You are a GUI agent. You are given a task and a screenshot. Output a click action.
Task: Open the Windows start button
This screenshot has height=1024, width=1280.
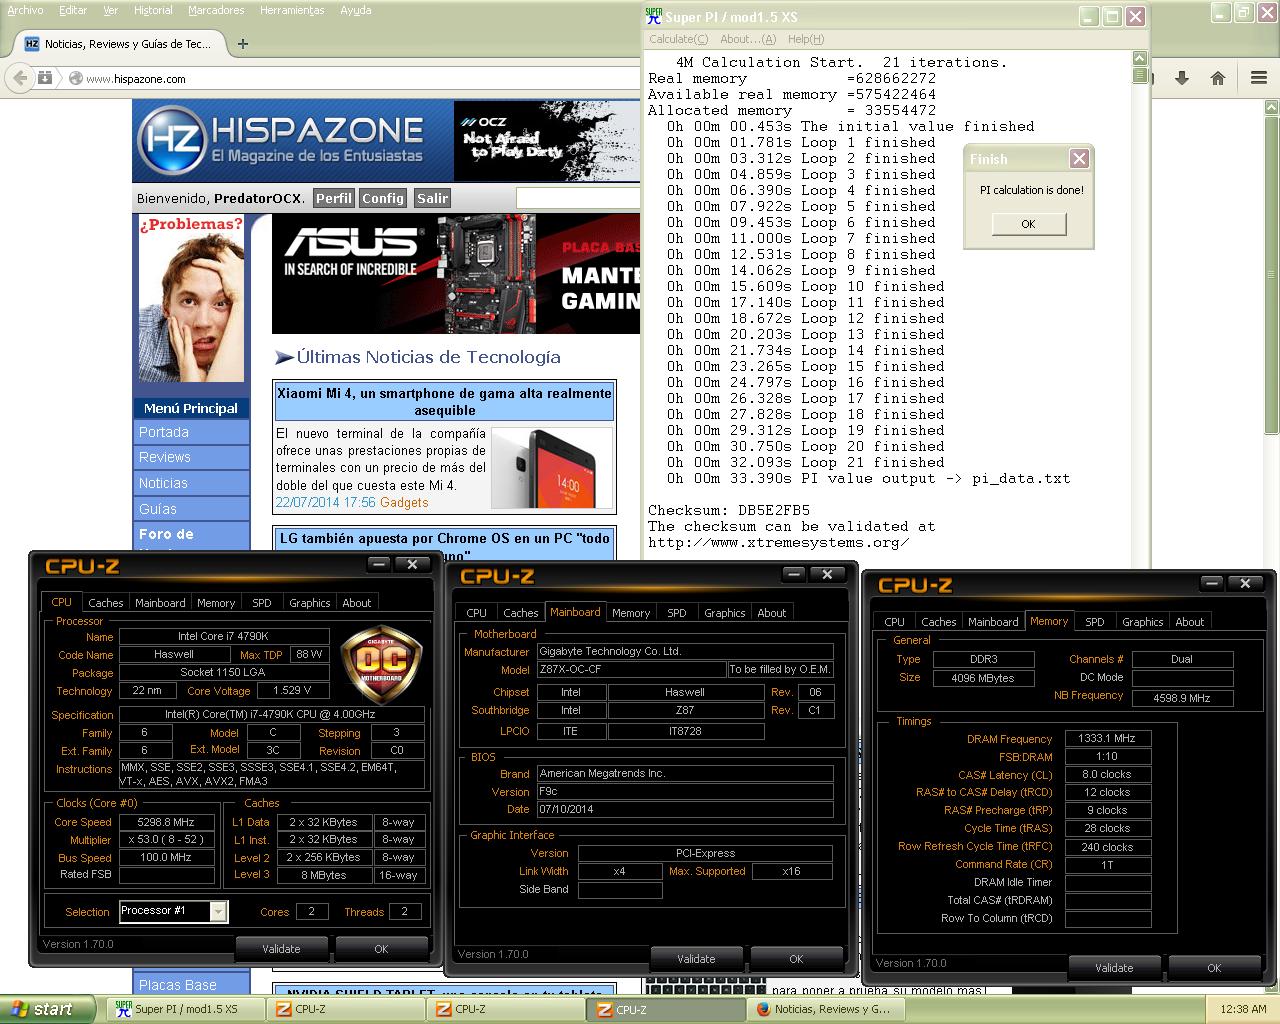click(x=42, y=1009)
